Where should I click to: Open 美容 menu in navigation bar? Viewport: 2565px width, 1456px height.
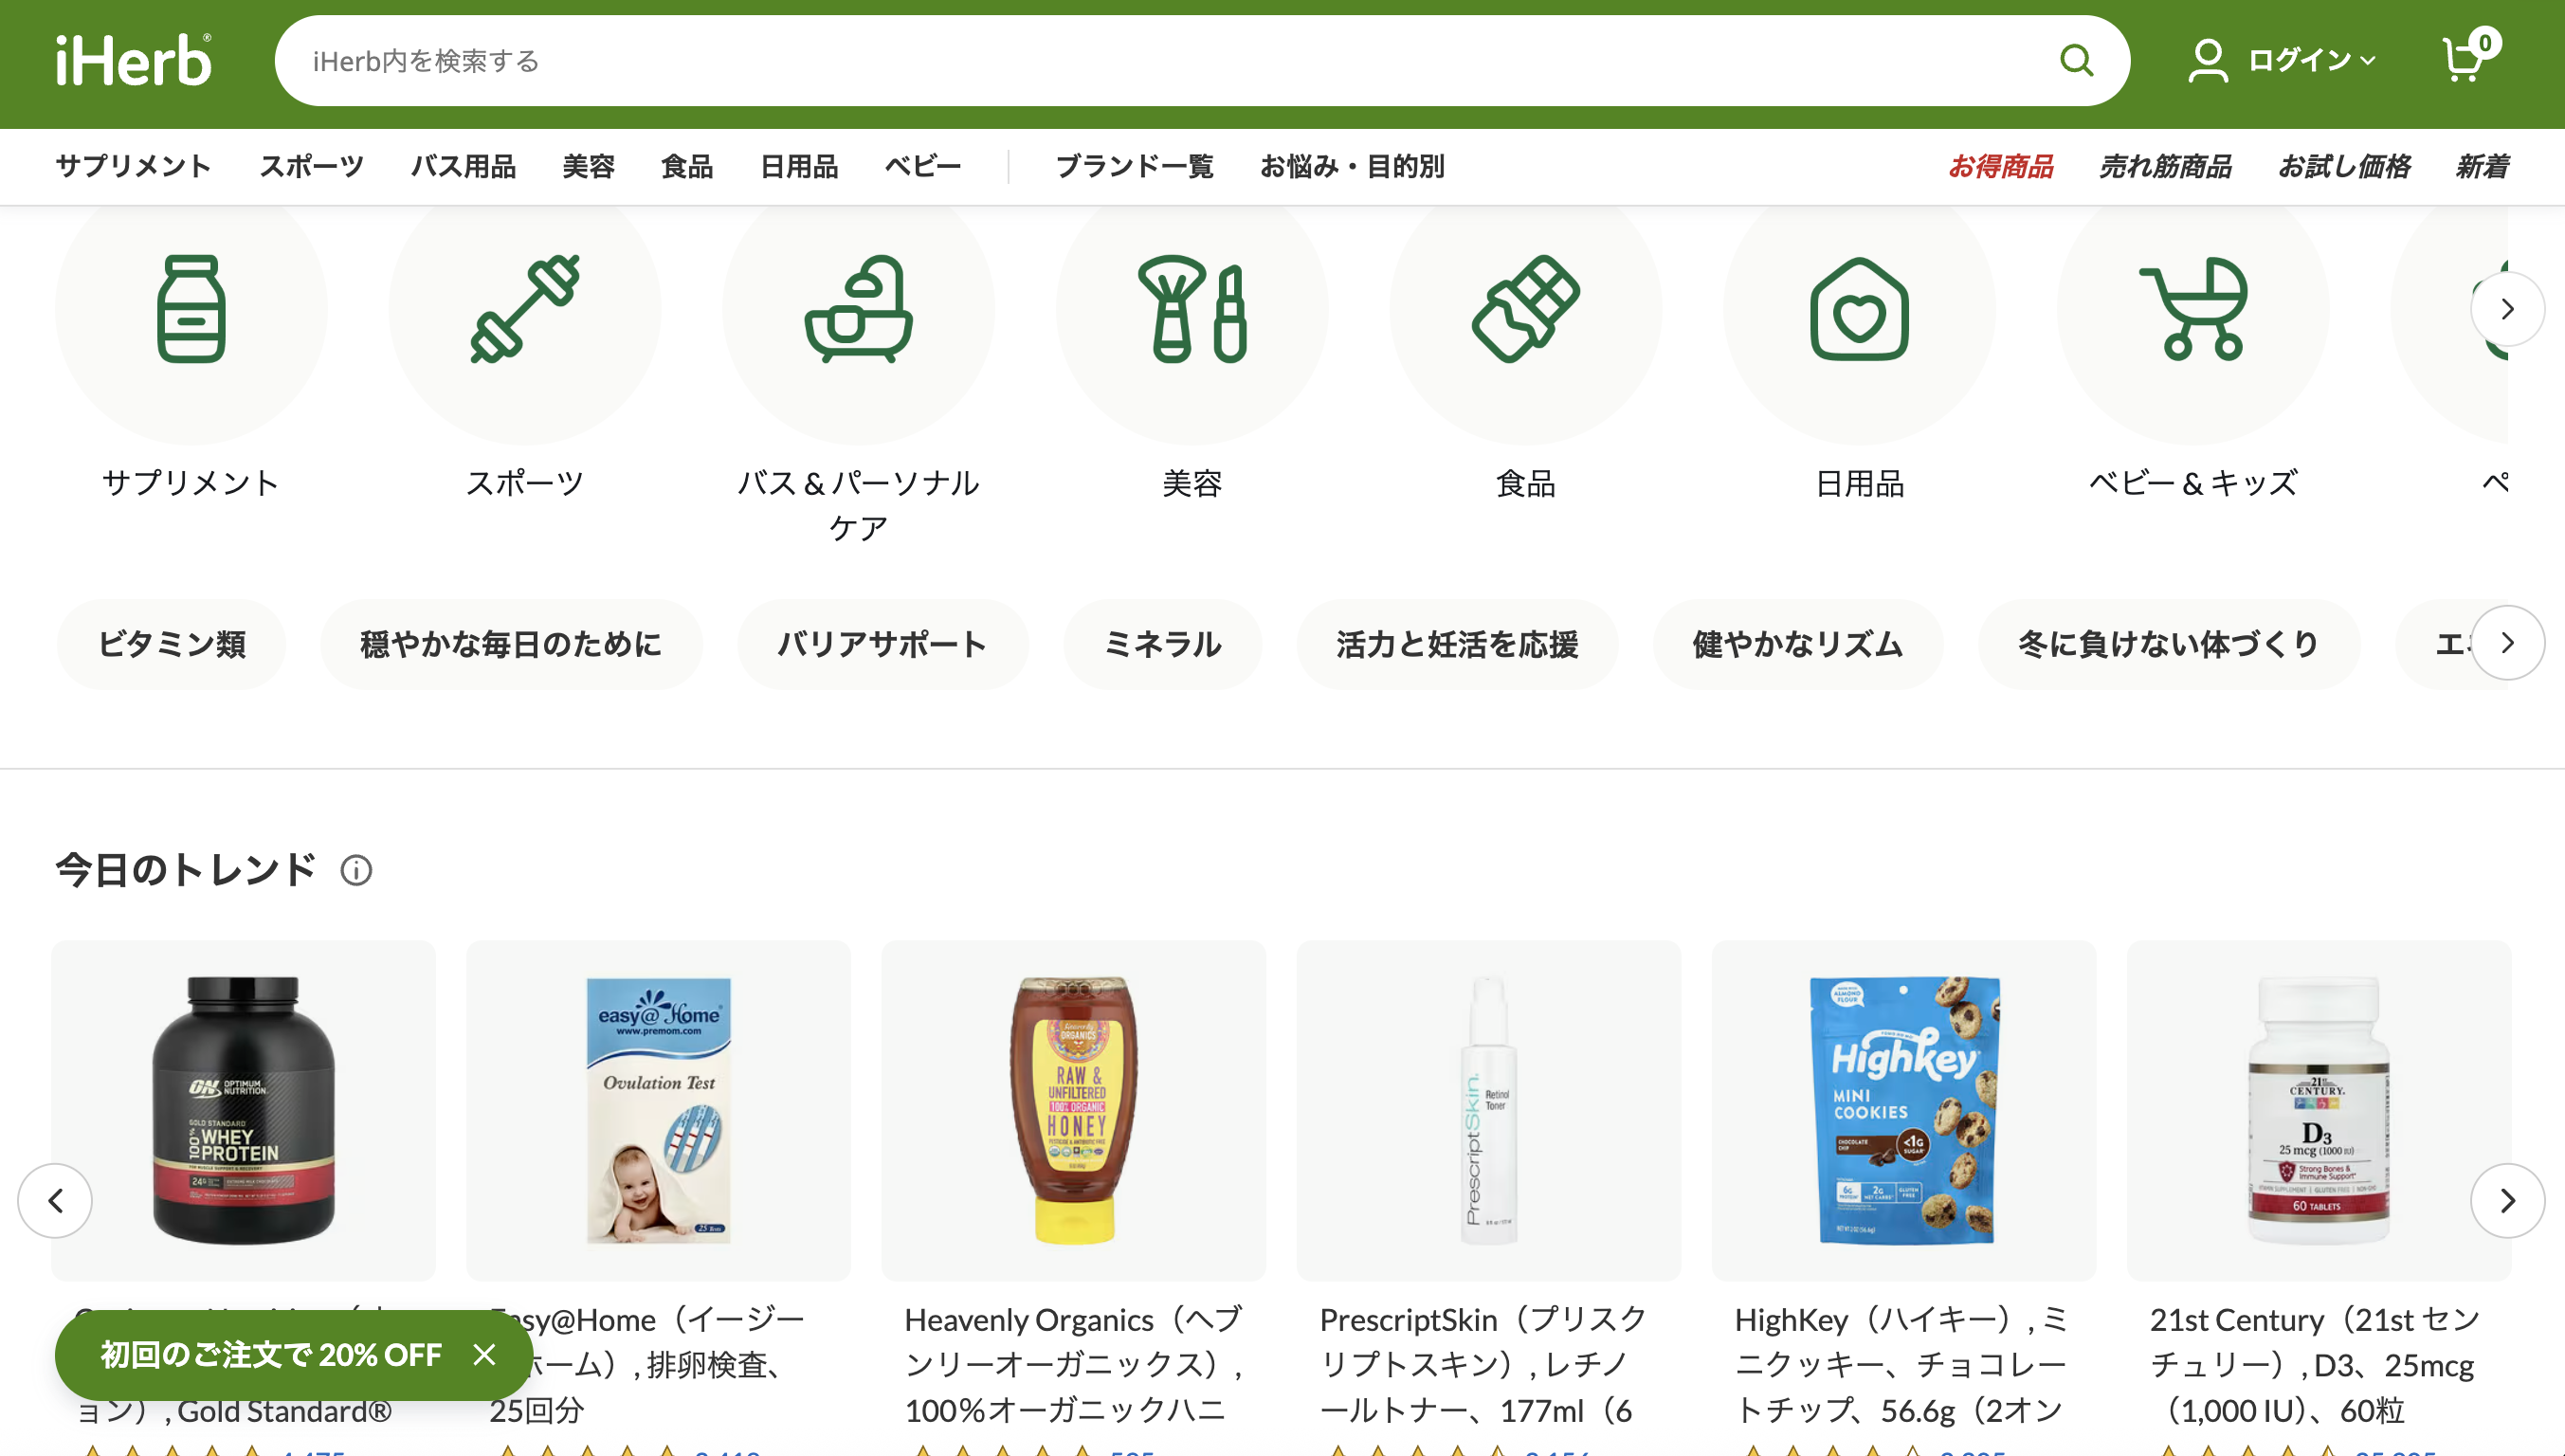[588, 166]
